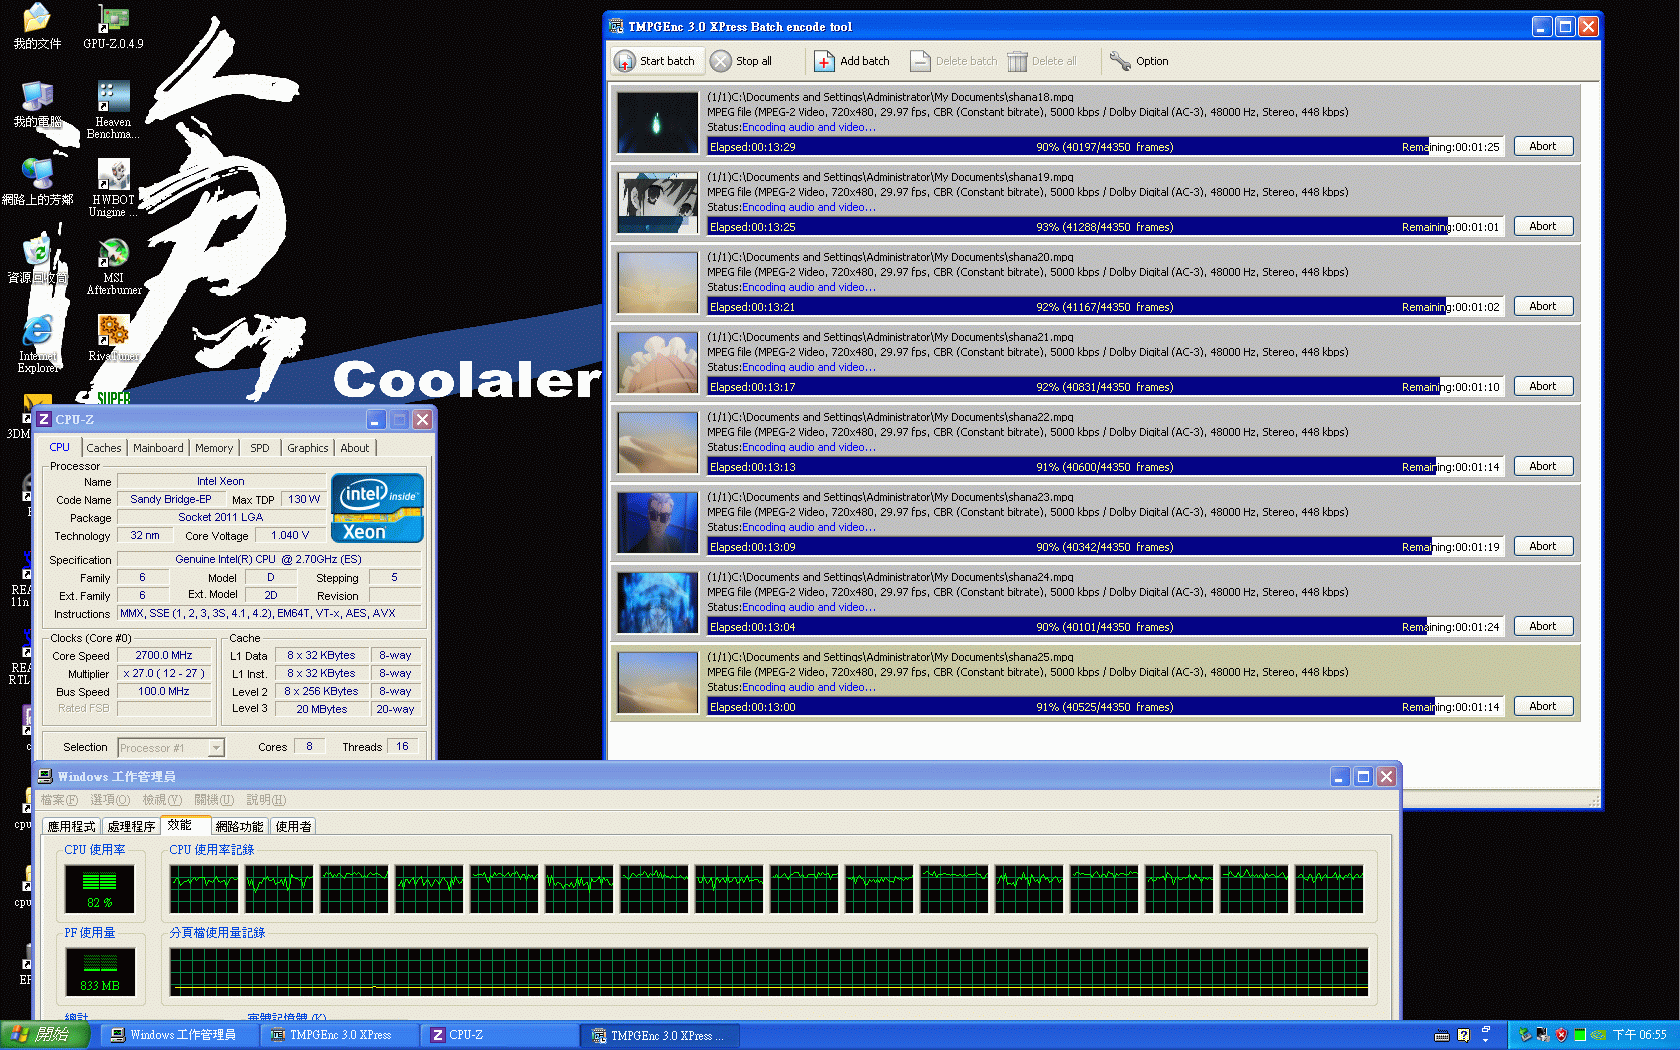Screen dimensions: 1680x1050
Task: Click the CPU-Z window title icon
Action: pos(44,419)
